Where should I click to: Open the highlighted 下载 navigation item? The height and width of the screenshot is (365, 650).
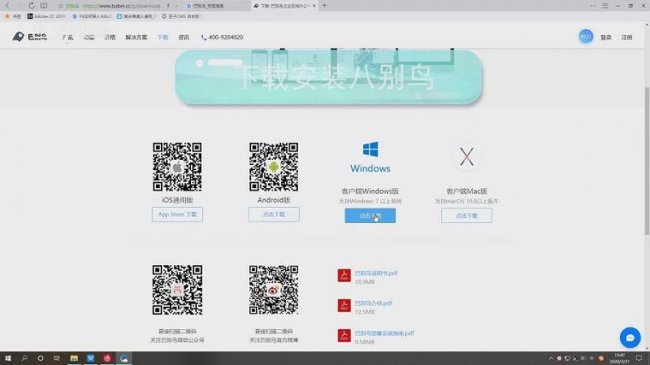[162, 37]
